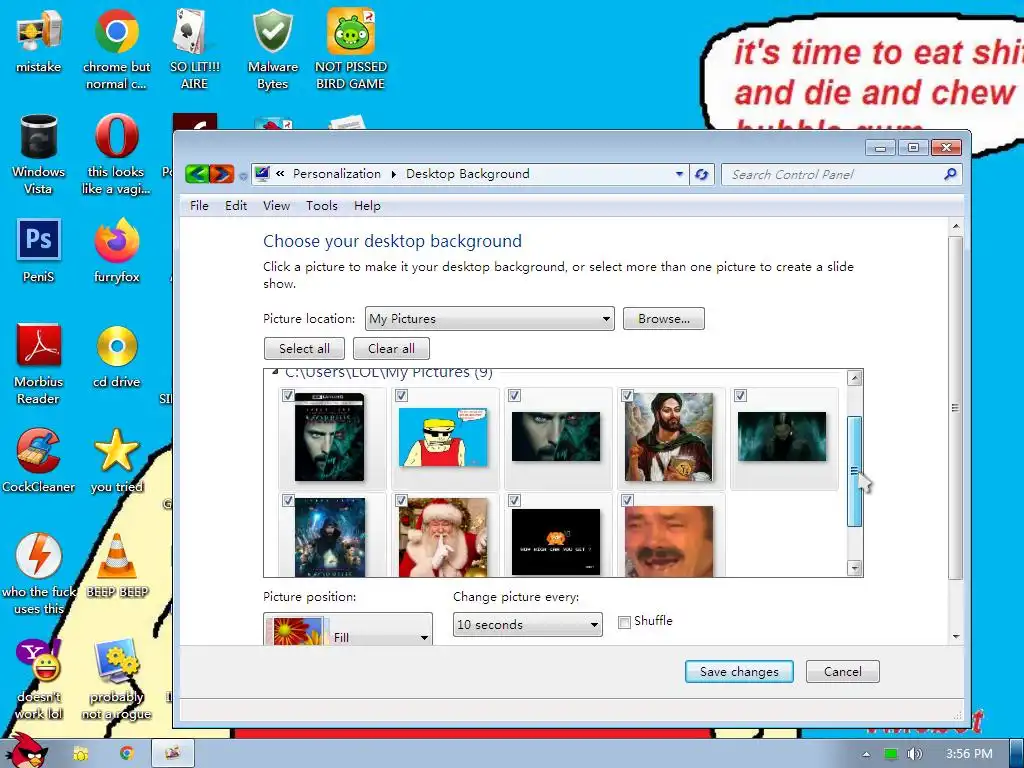Open the 'probably not a rogue' icon
Screen dimensions: 1024x768
(116, 679)
